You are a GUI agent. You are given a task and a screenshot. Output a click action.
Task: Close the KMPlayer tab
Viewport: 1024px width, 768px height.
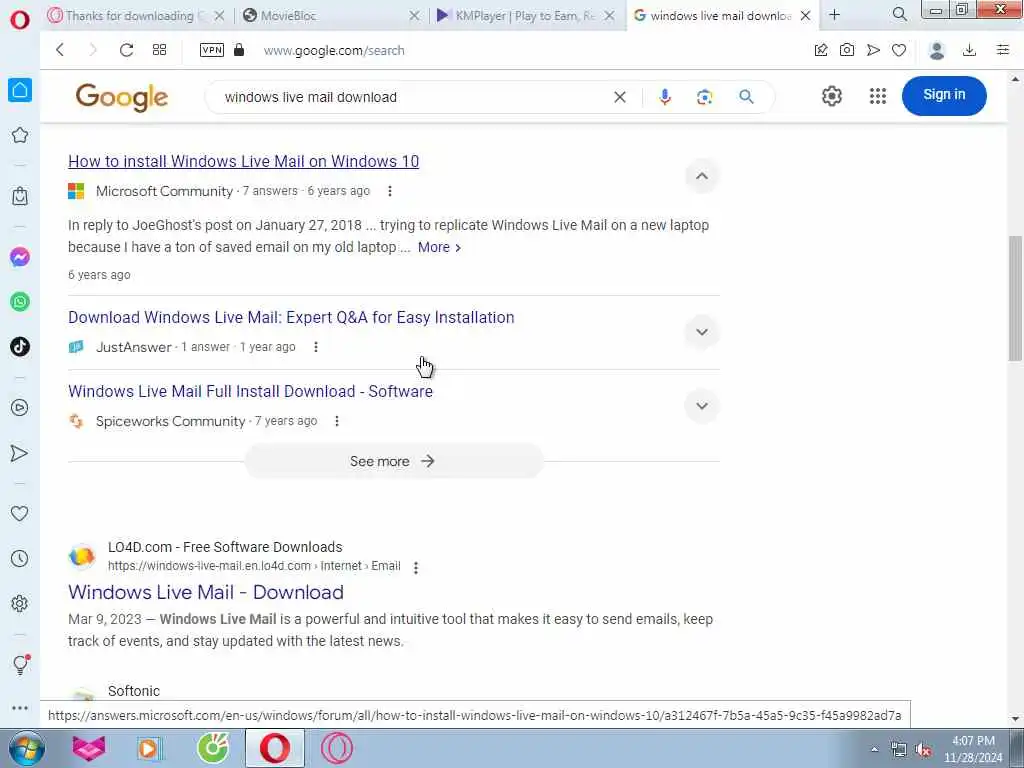pyautogui.click(x=609, y=16)
